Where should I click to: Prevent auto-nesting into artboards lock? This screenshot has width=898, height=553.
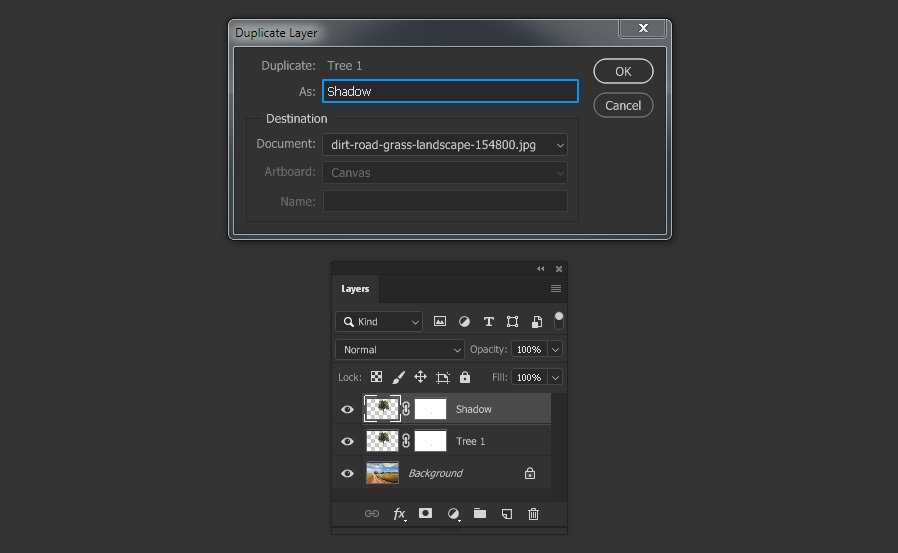tap(443, 377)
